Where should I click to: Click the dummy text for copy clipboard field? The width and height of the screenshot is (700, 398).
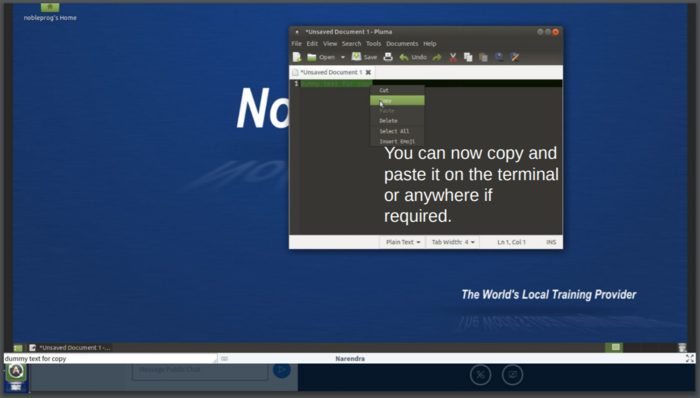pyautogui.click(x=110, y=358)
